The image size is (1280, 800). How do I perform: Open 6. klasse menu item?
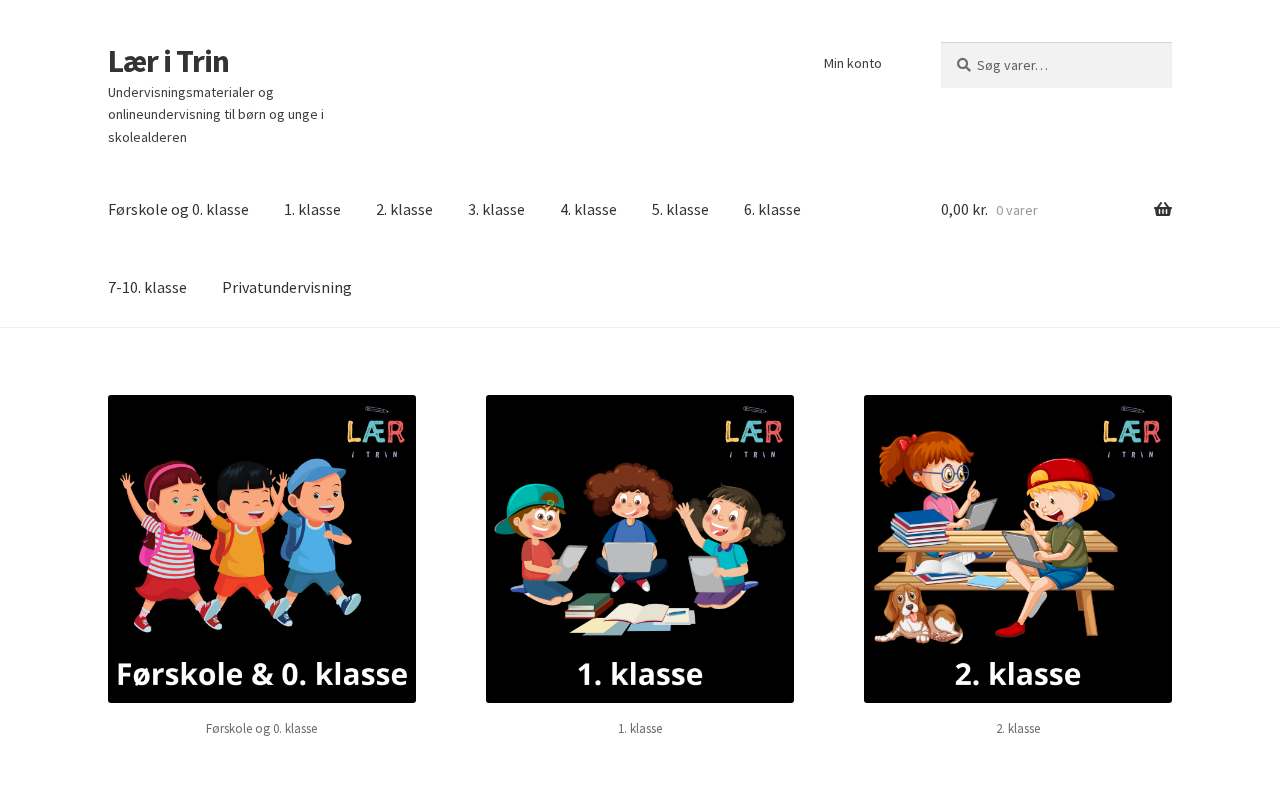click(x=772, y=210)
